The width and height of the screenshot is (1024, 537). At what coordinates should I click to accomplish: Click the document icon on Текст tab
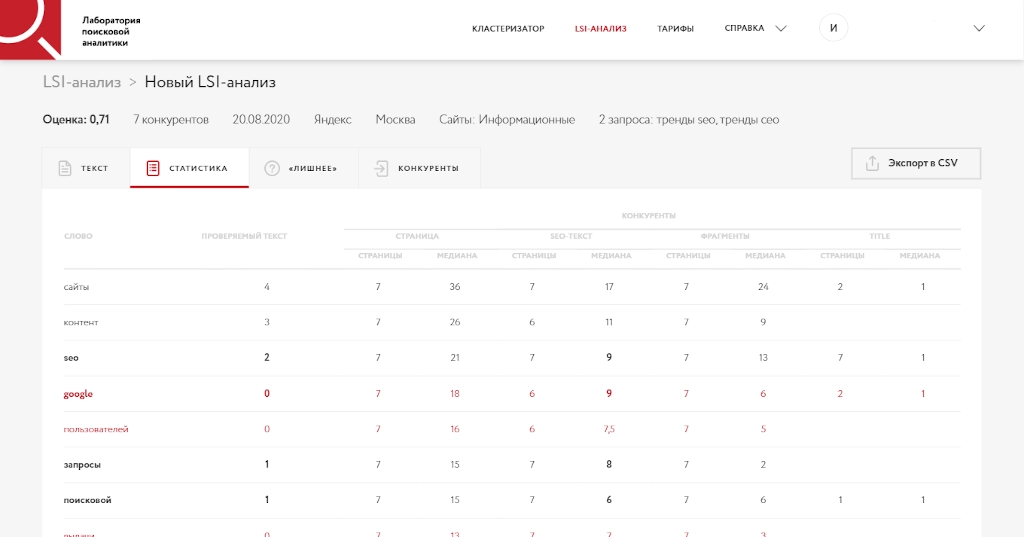tap(65, 168)
